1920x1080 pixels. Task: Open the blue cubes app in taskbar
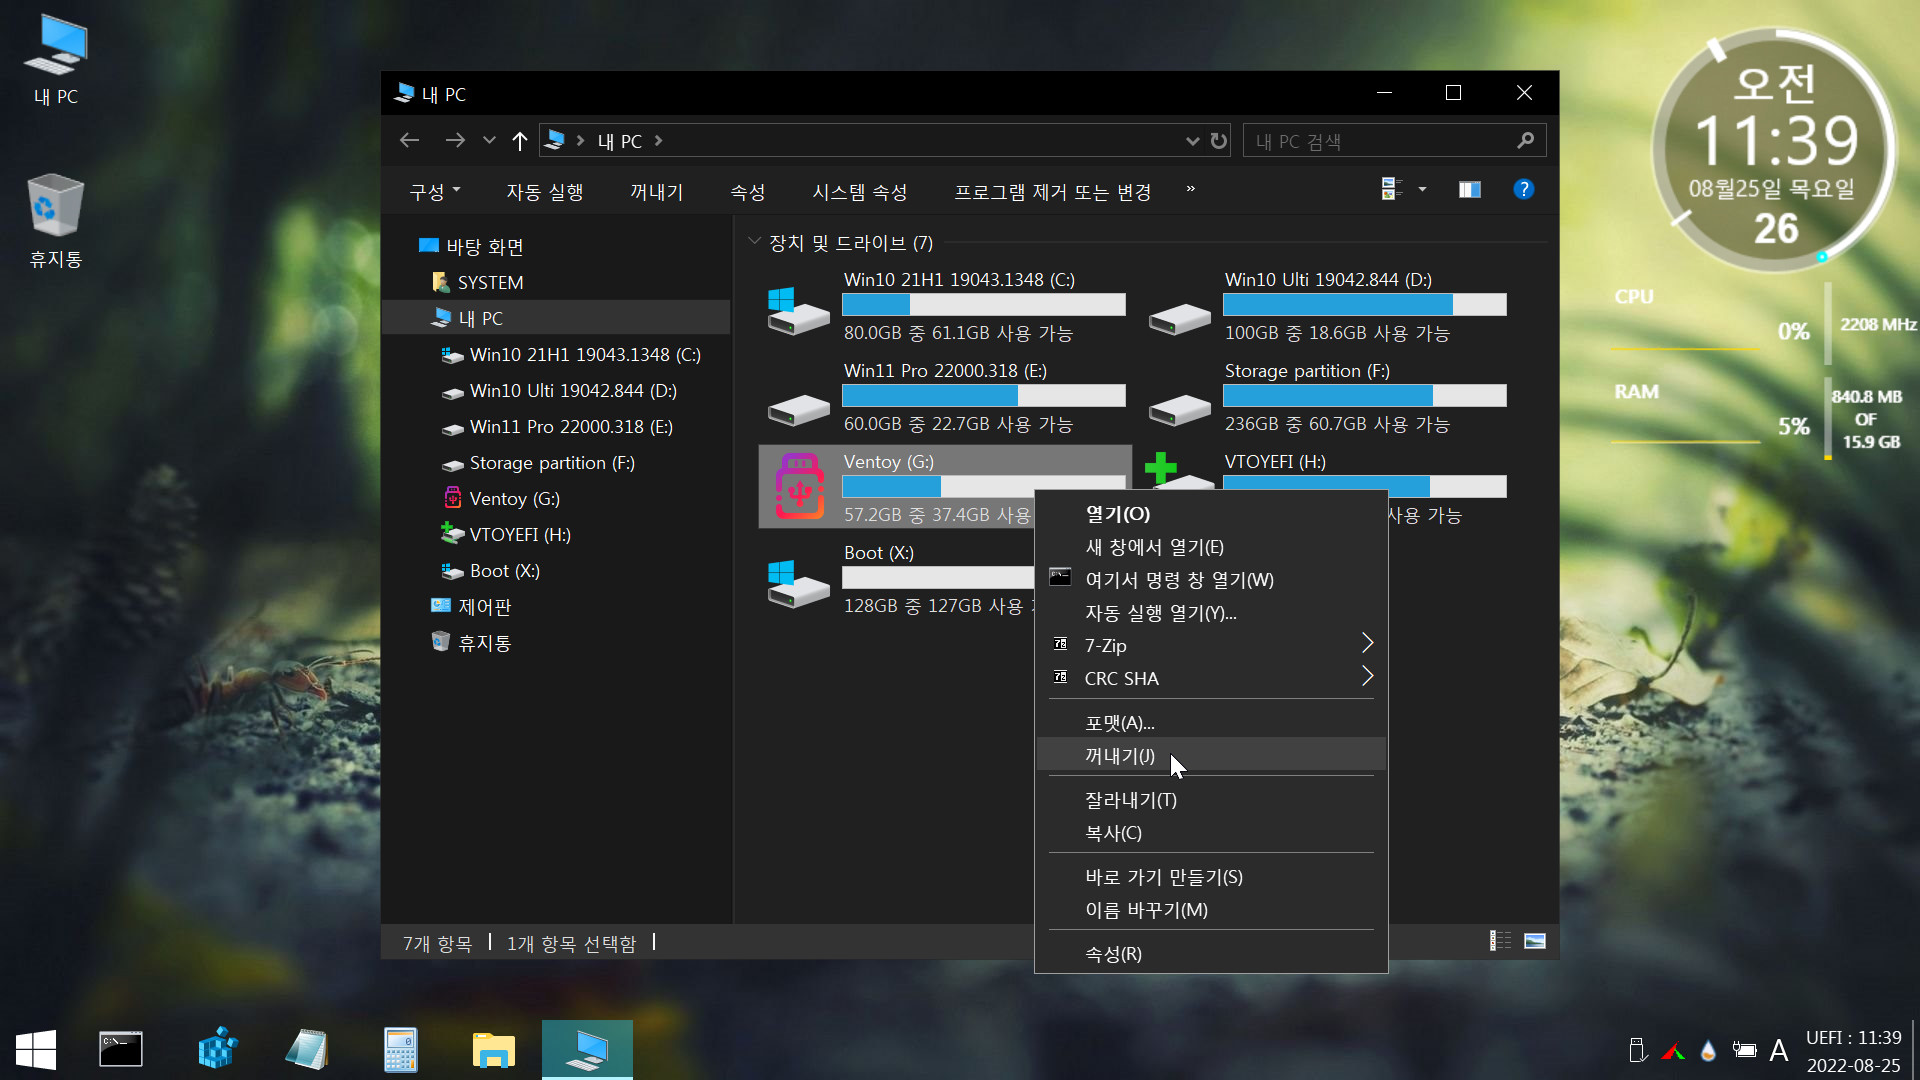[x=217, y=1050]
